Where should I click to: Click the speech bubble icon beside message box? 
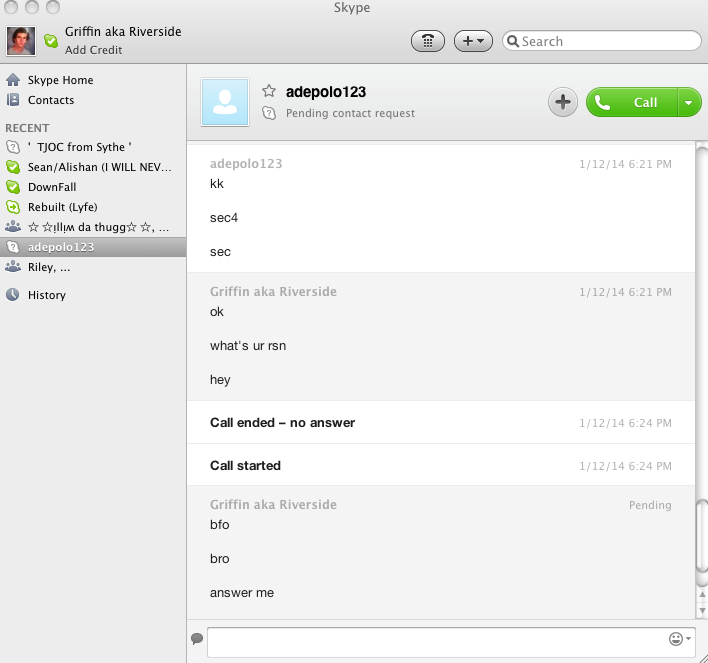(x=197, y=639)
